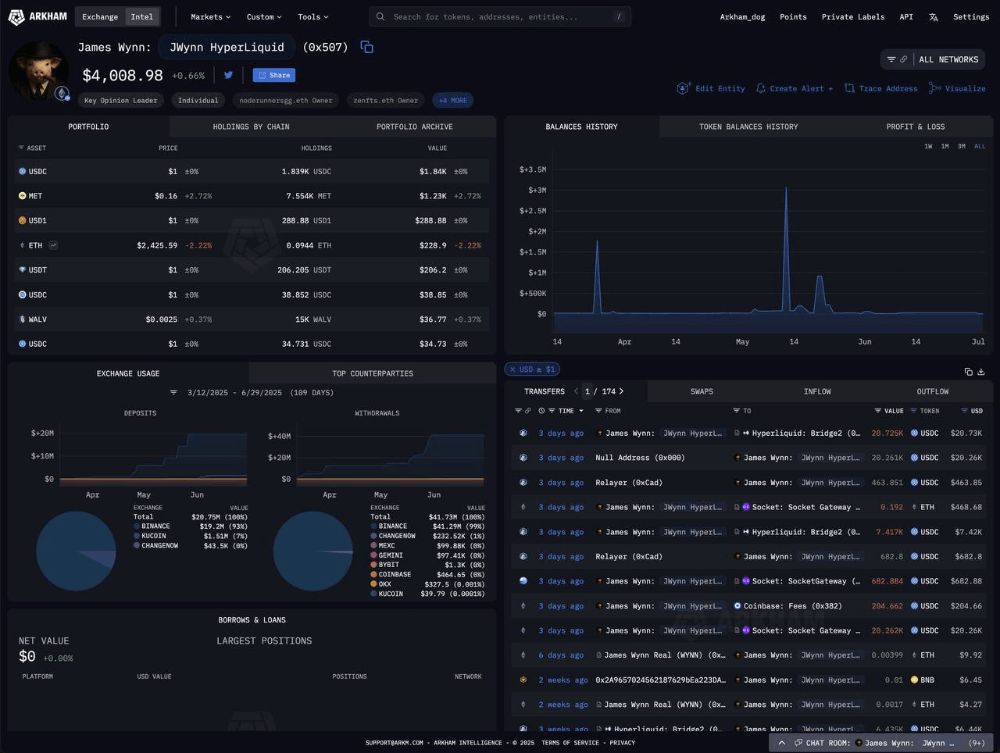Open the Custom dropdown menu
The height and width of the screenshot is (753, 1000).
264,17
